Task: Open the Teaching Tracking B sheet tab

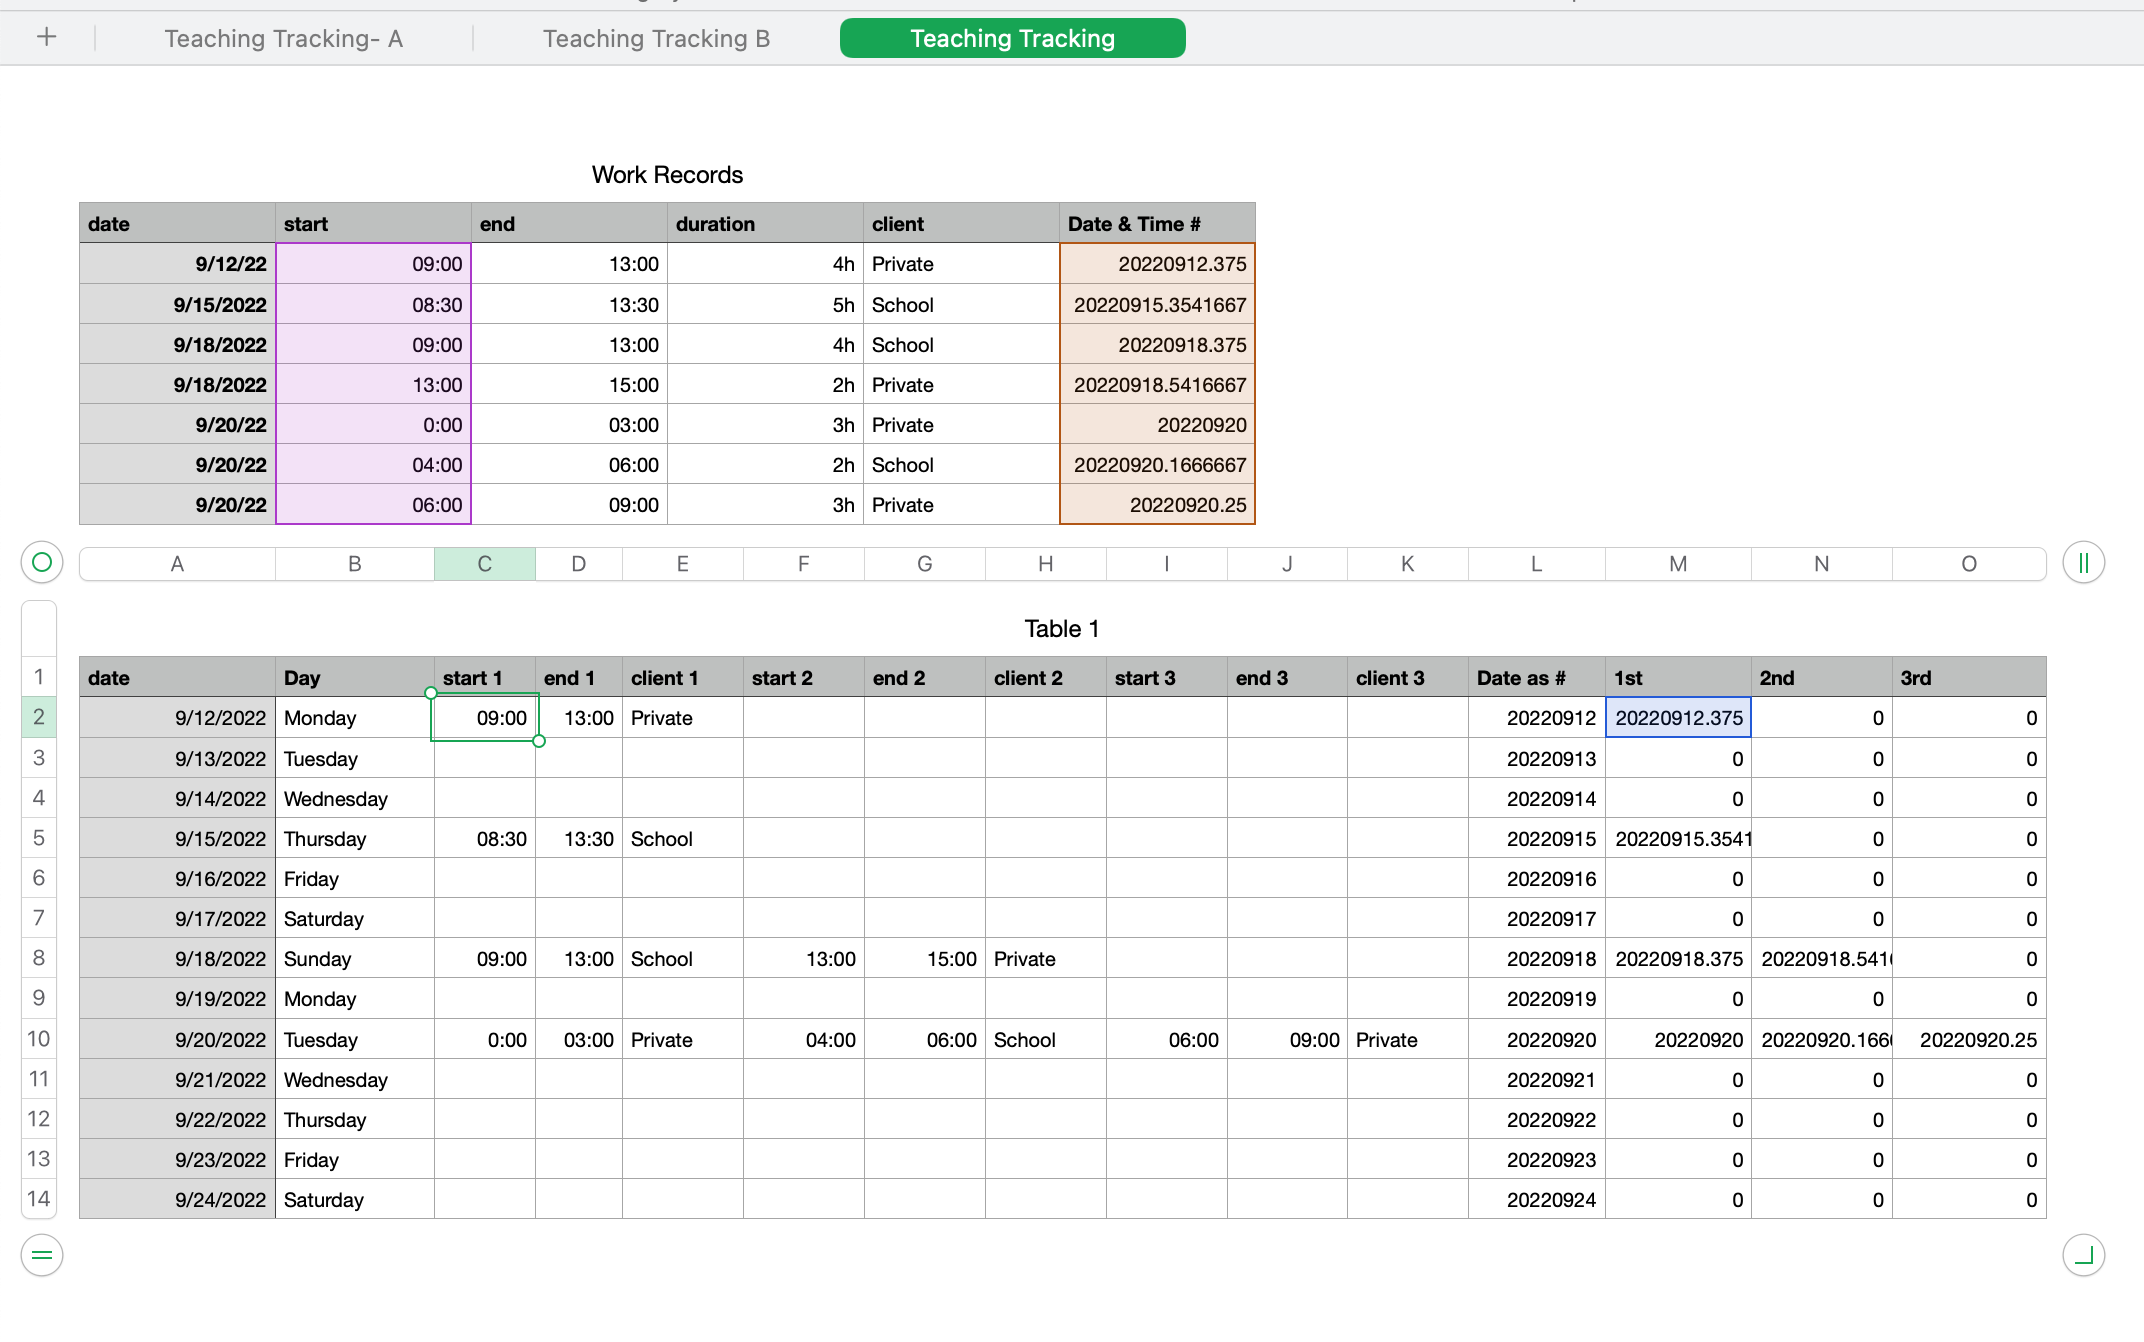Action: (656, 38)
